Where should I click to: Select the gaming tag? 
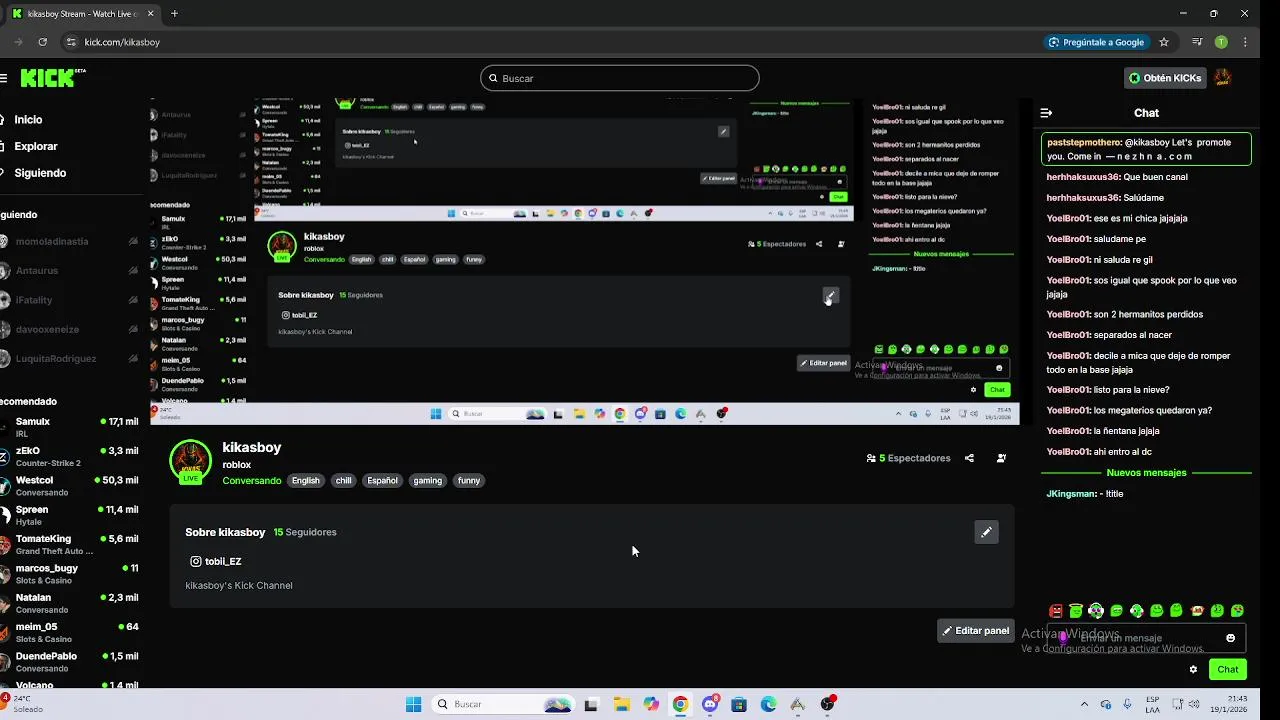427,481
